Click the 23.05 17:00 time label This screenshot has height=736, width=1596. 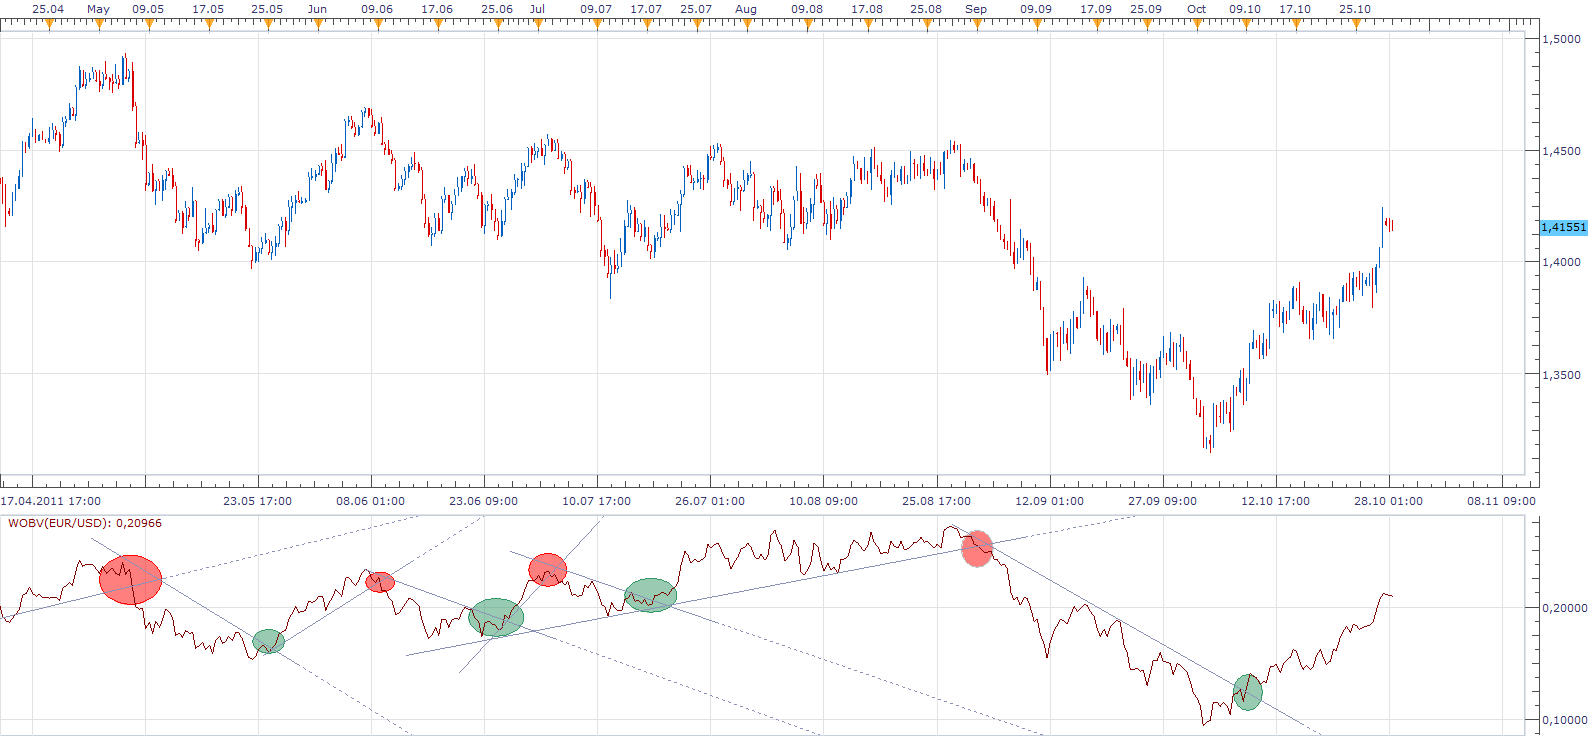point(258,501)
